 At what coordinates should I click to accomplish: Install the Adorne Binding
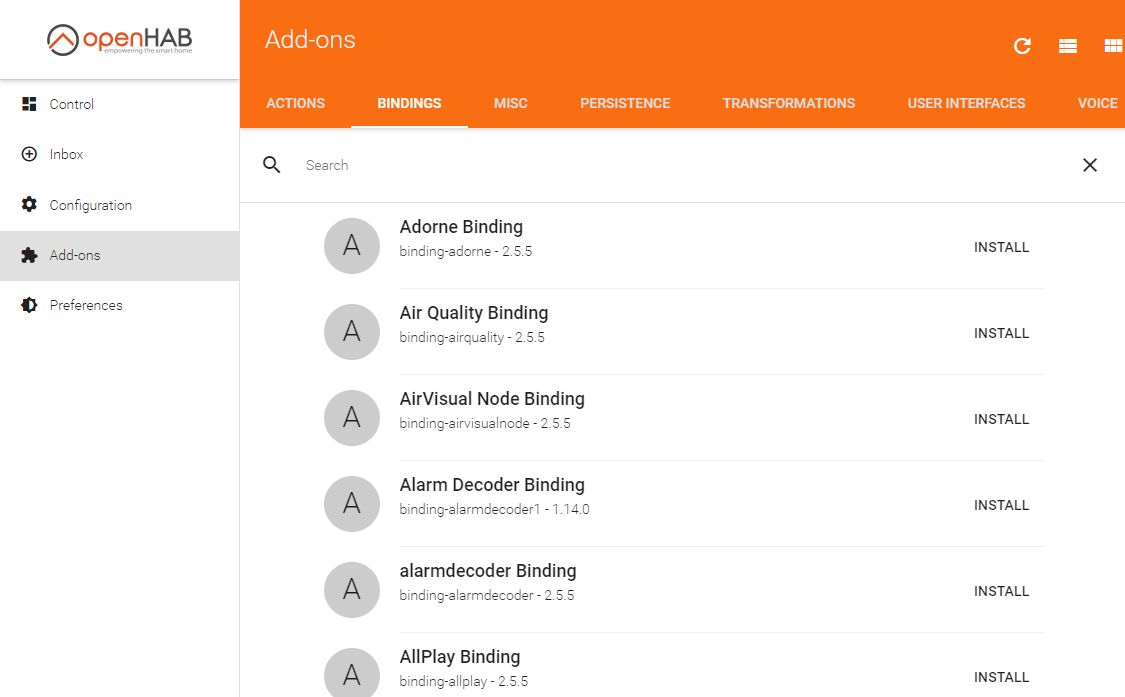pos(1002,247)
